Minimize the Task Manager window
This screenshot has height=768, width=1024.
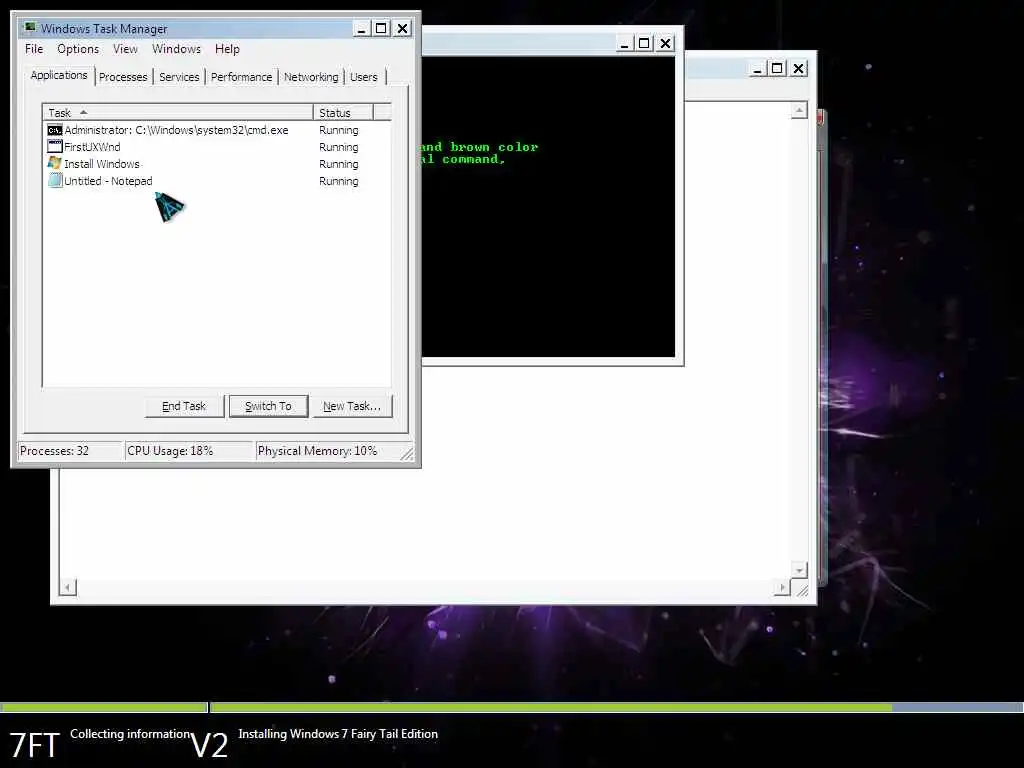(x=361, y=28)
